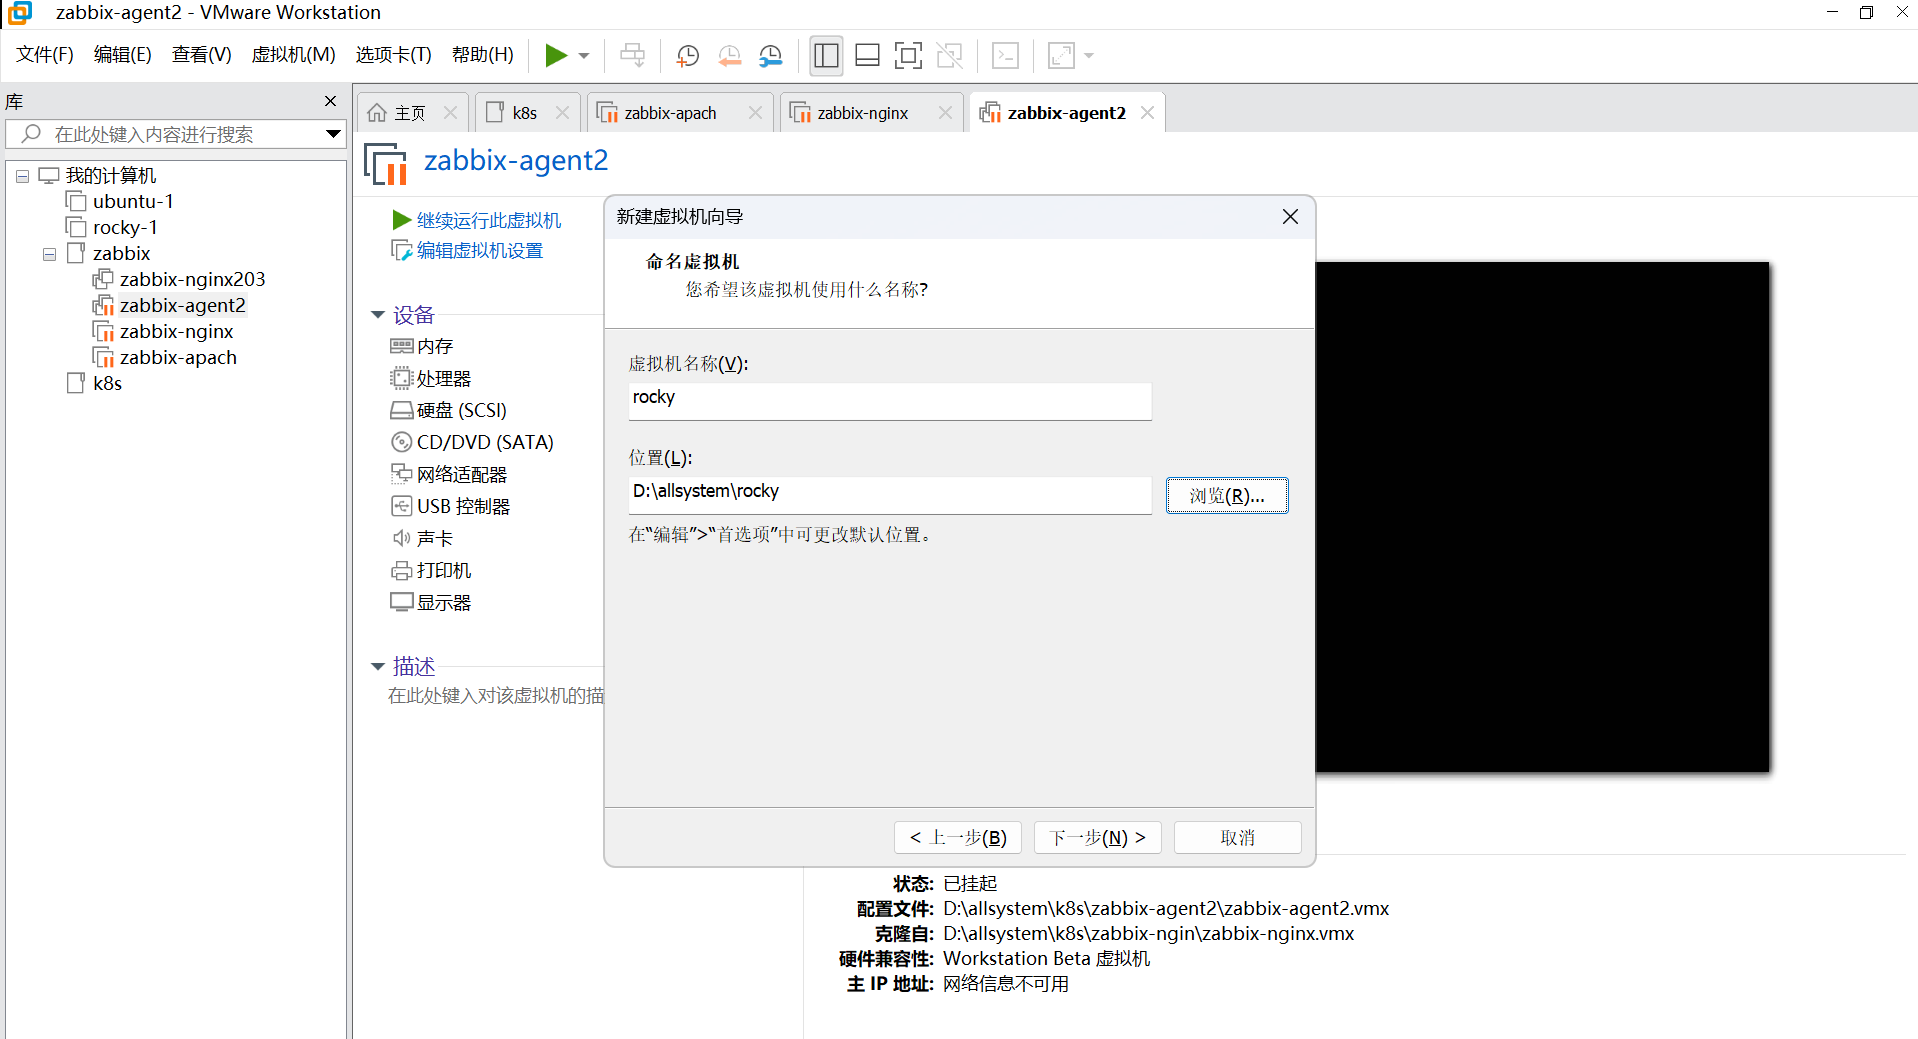Collapse the 设备 section
Viewport: 1918px width, 1039px height.
(378, 315)
